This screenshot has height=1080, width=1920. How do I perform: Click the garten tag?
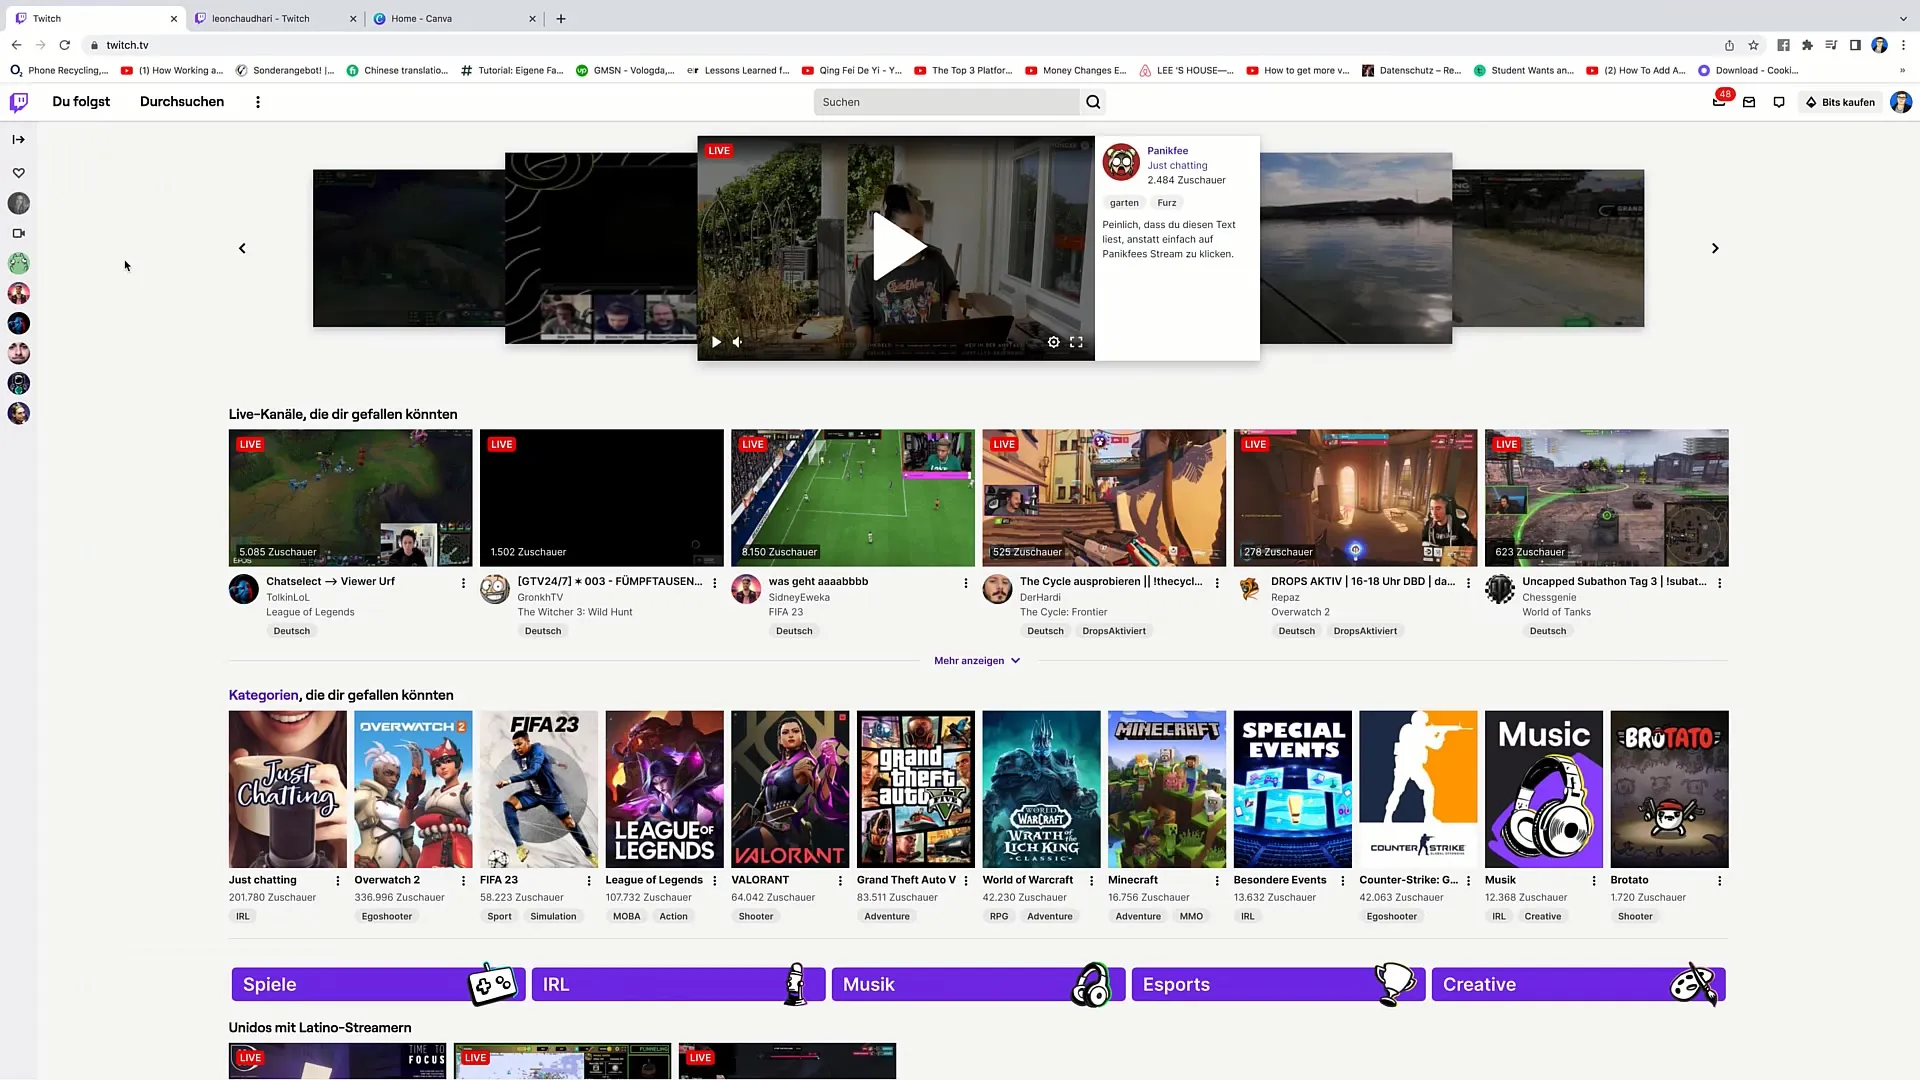pos(1124,203)
